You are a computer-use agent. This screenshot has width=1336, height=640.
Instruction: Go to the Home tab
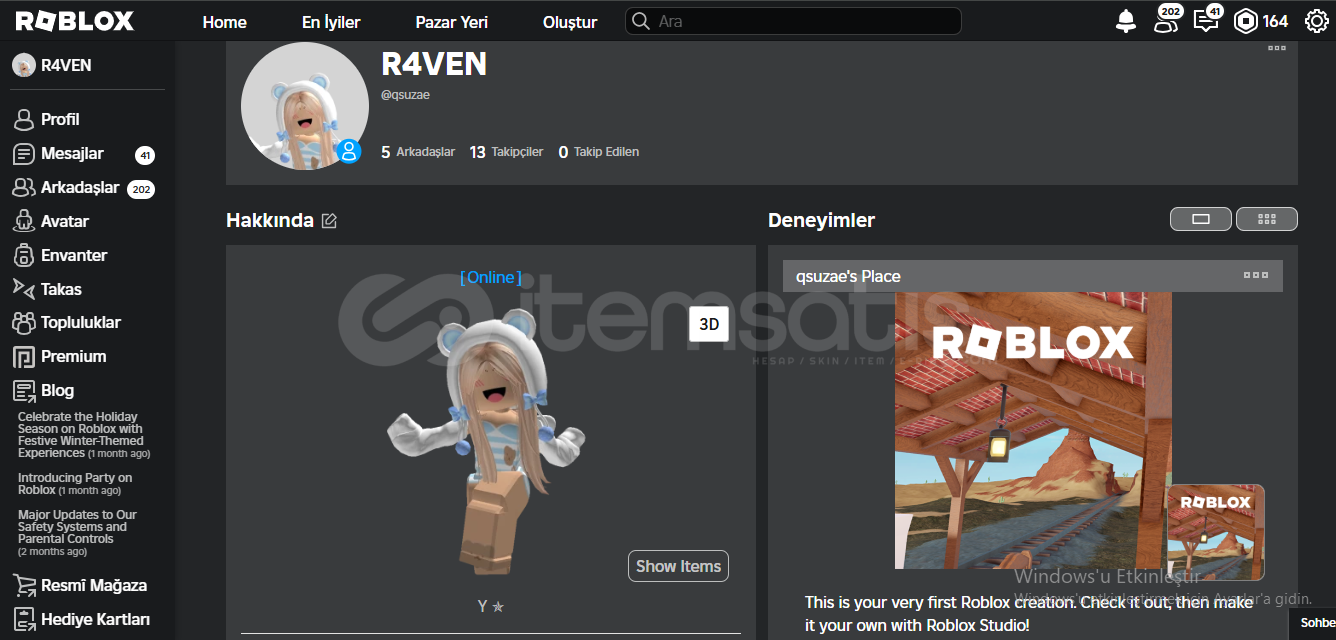[225, 21]
